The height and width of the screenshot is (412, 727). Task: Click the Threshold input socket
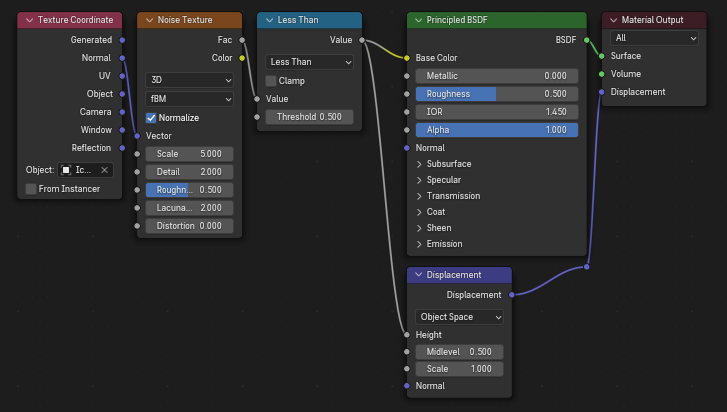click(x=257, y=117)
